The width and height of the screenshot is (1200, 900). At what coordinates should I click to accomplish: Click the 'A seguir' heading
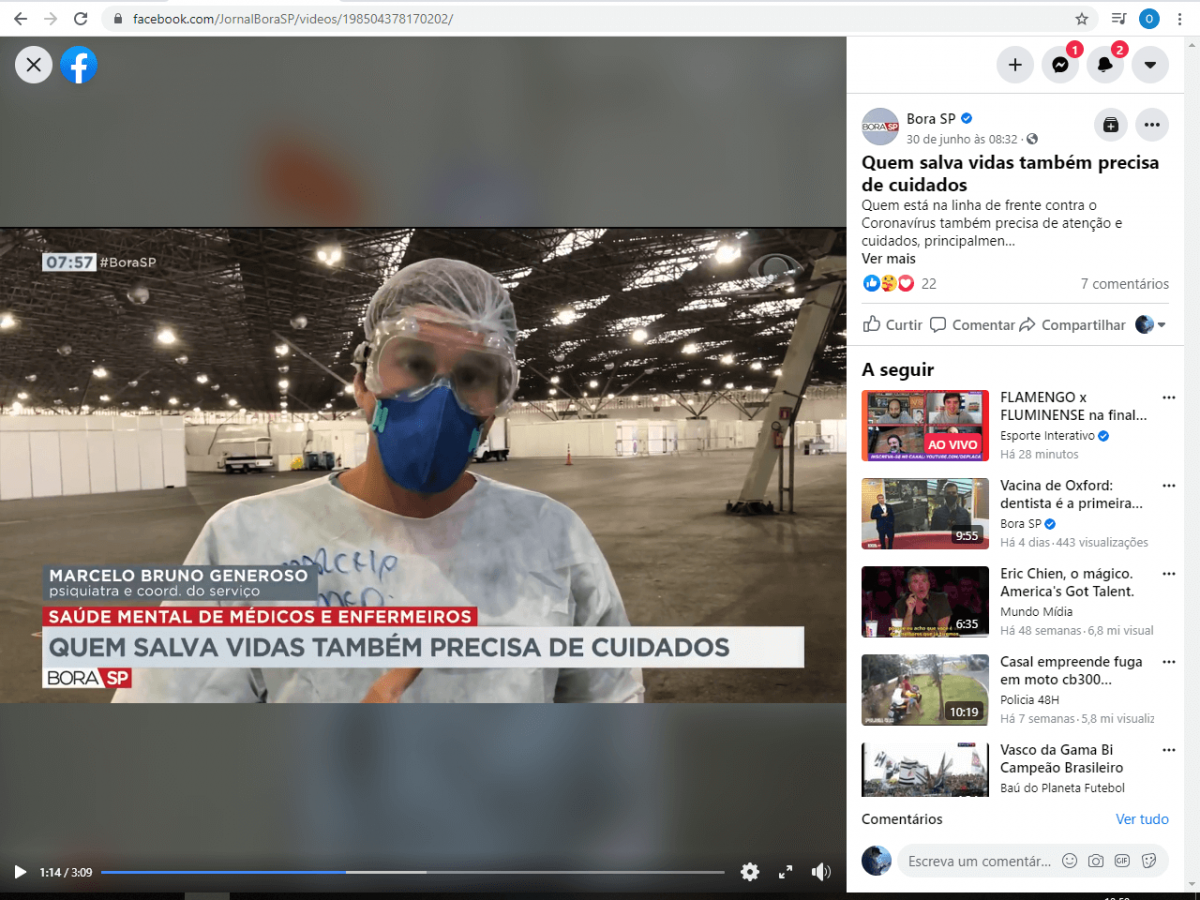pyautogui.click(x=898, y=371)
